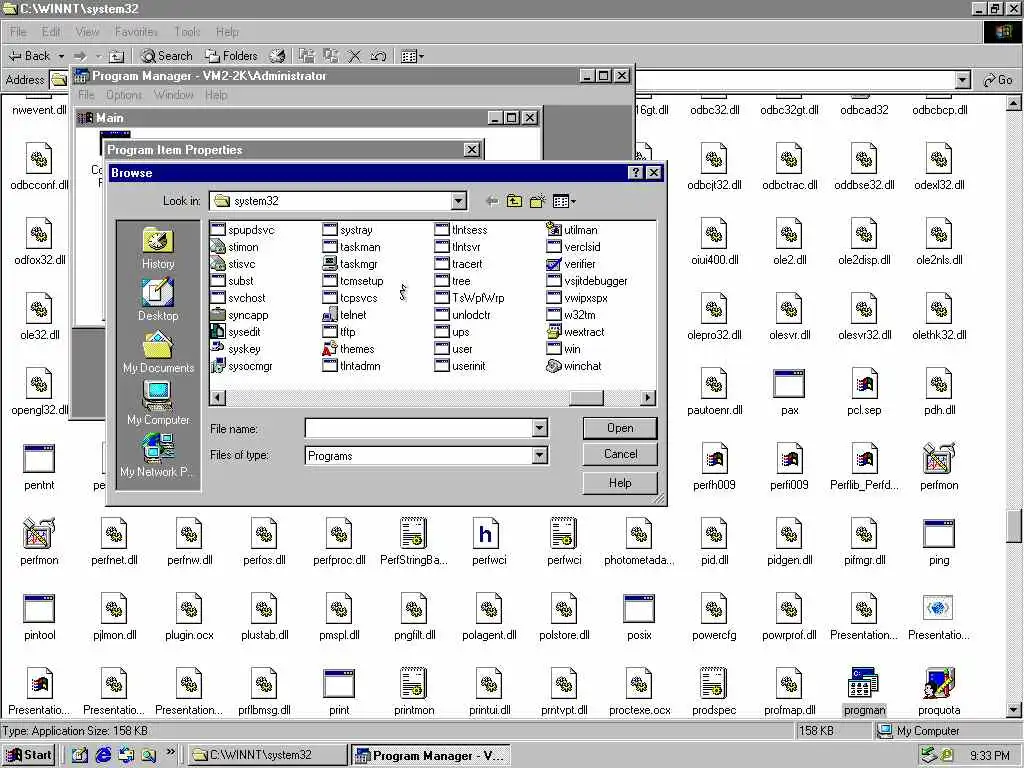Click Up One Level icon in Browse dialog
Image resolution: width=1024 pixels, height=768 pixels.
pos(515,201)
